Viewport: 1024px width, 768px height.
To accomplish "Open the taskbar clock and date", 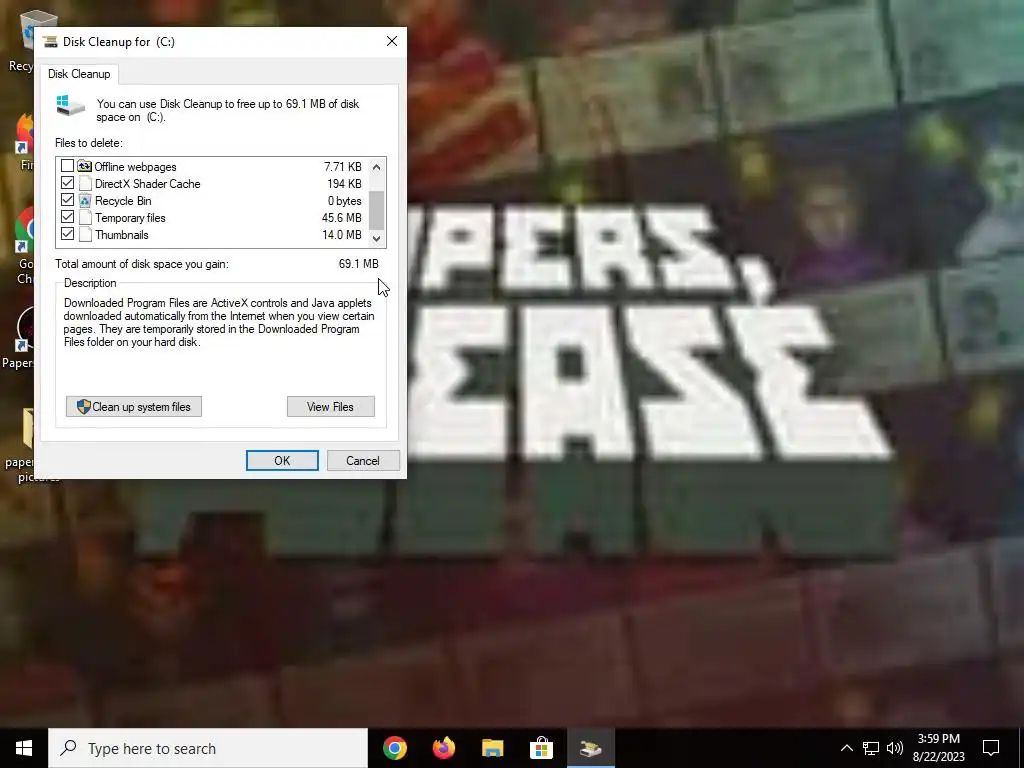I will pyautogui.click(x=938, y=748).
